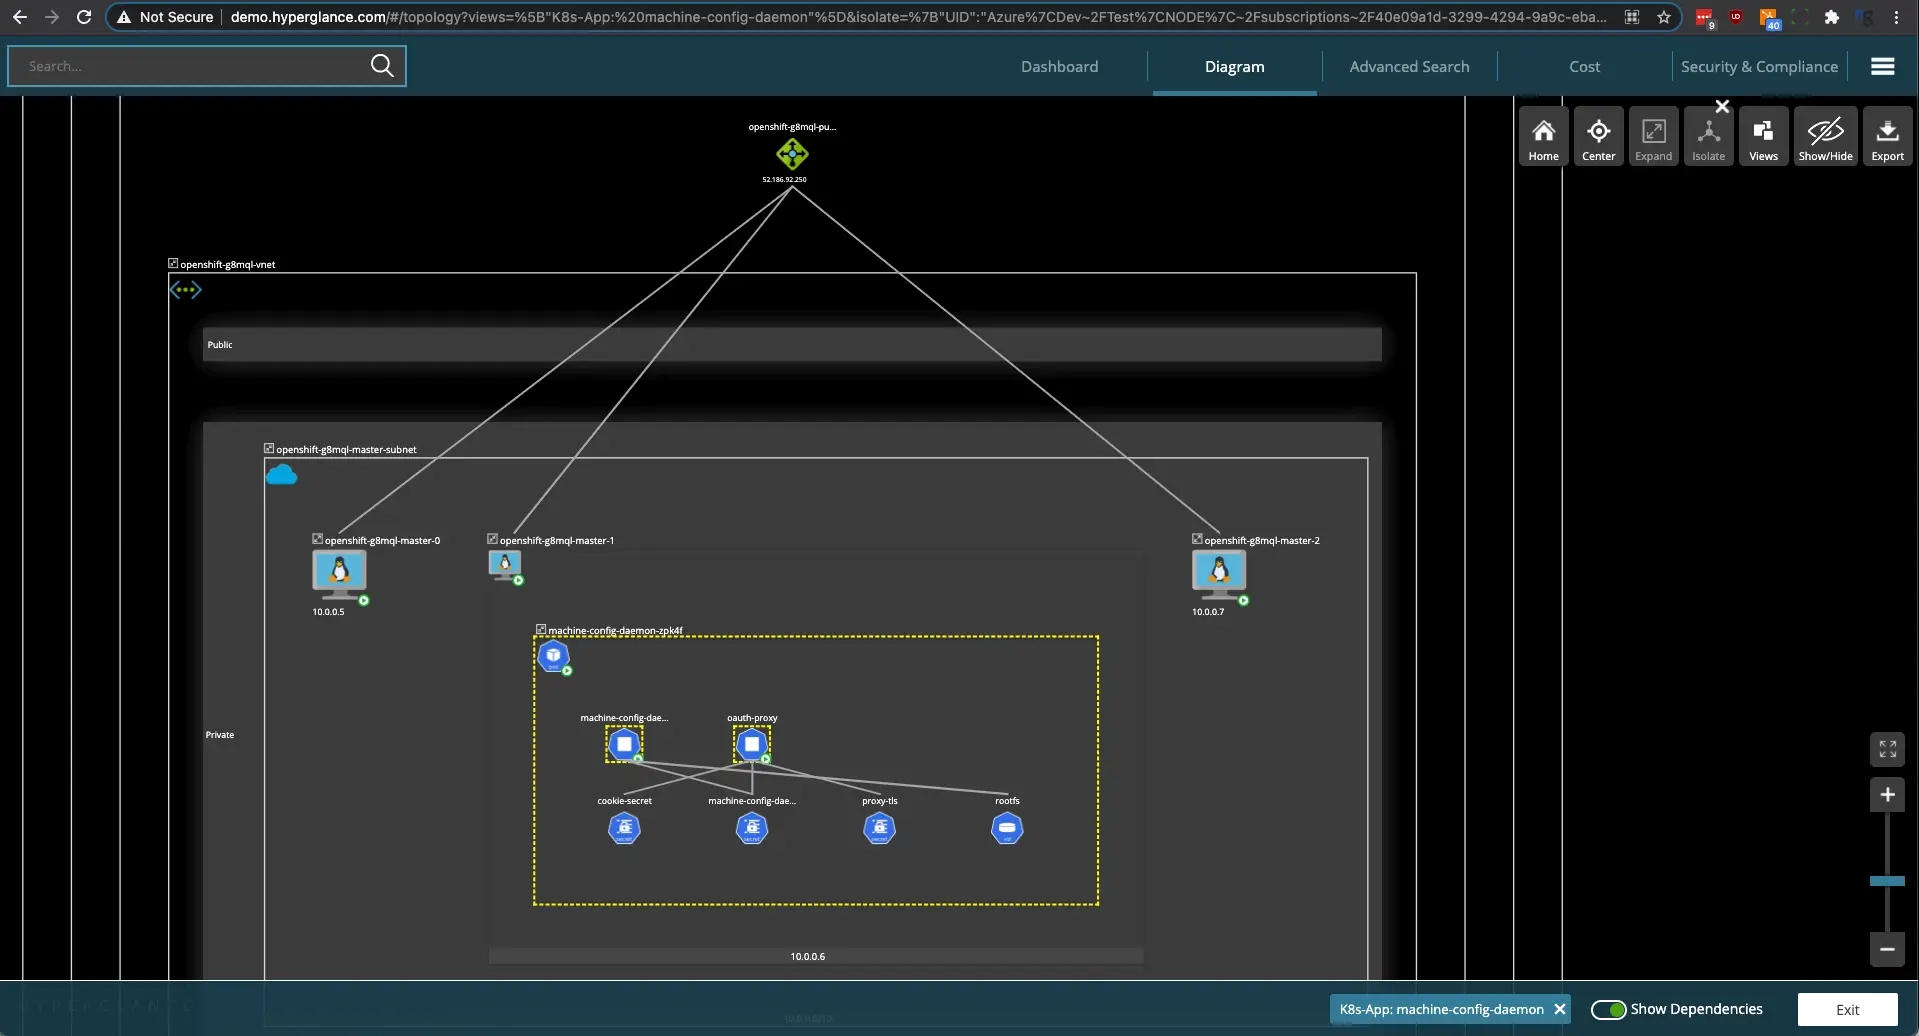
Task: Export the diagram
Action: point(1887,136)
